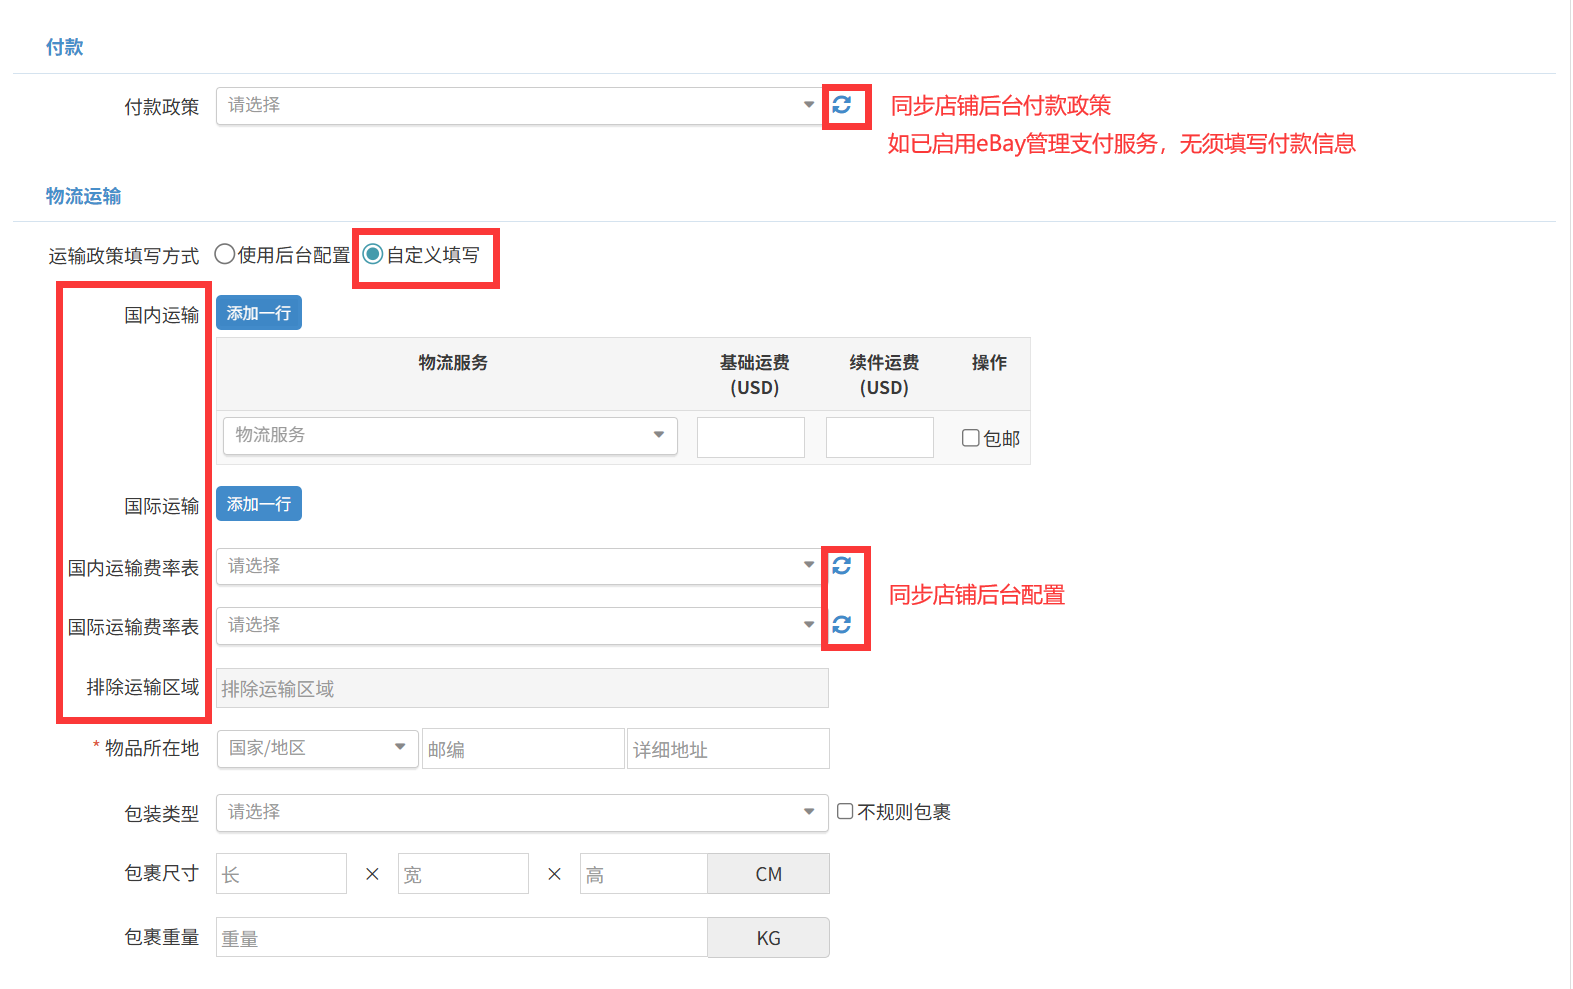Click 添加一行 under 国内运输
Viewport: 1573px width, 989px height.
tap(259, 313)
